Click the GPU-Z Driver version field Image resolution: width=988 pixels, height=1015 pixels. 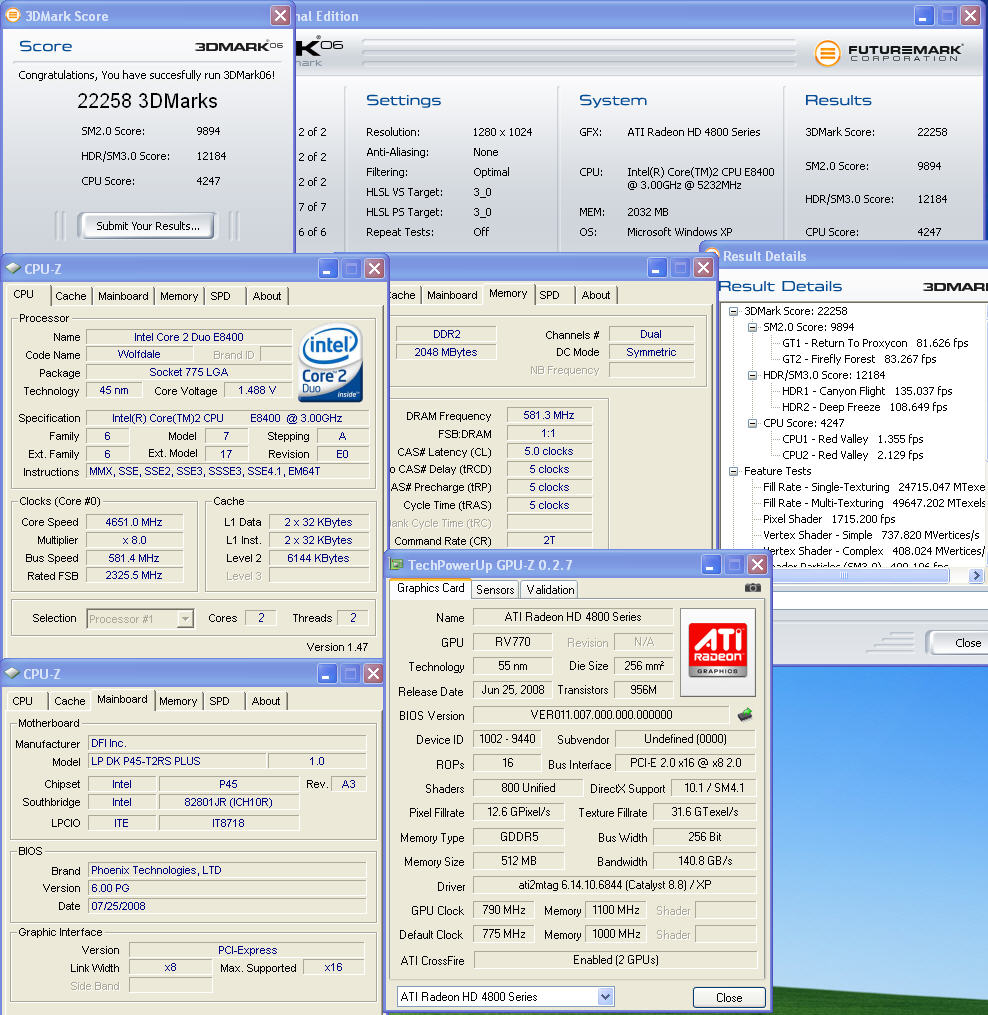click(x=615, y=885)
